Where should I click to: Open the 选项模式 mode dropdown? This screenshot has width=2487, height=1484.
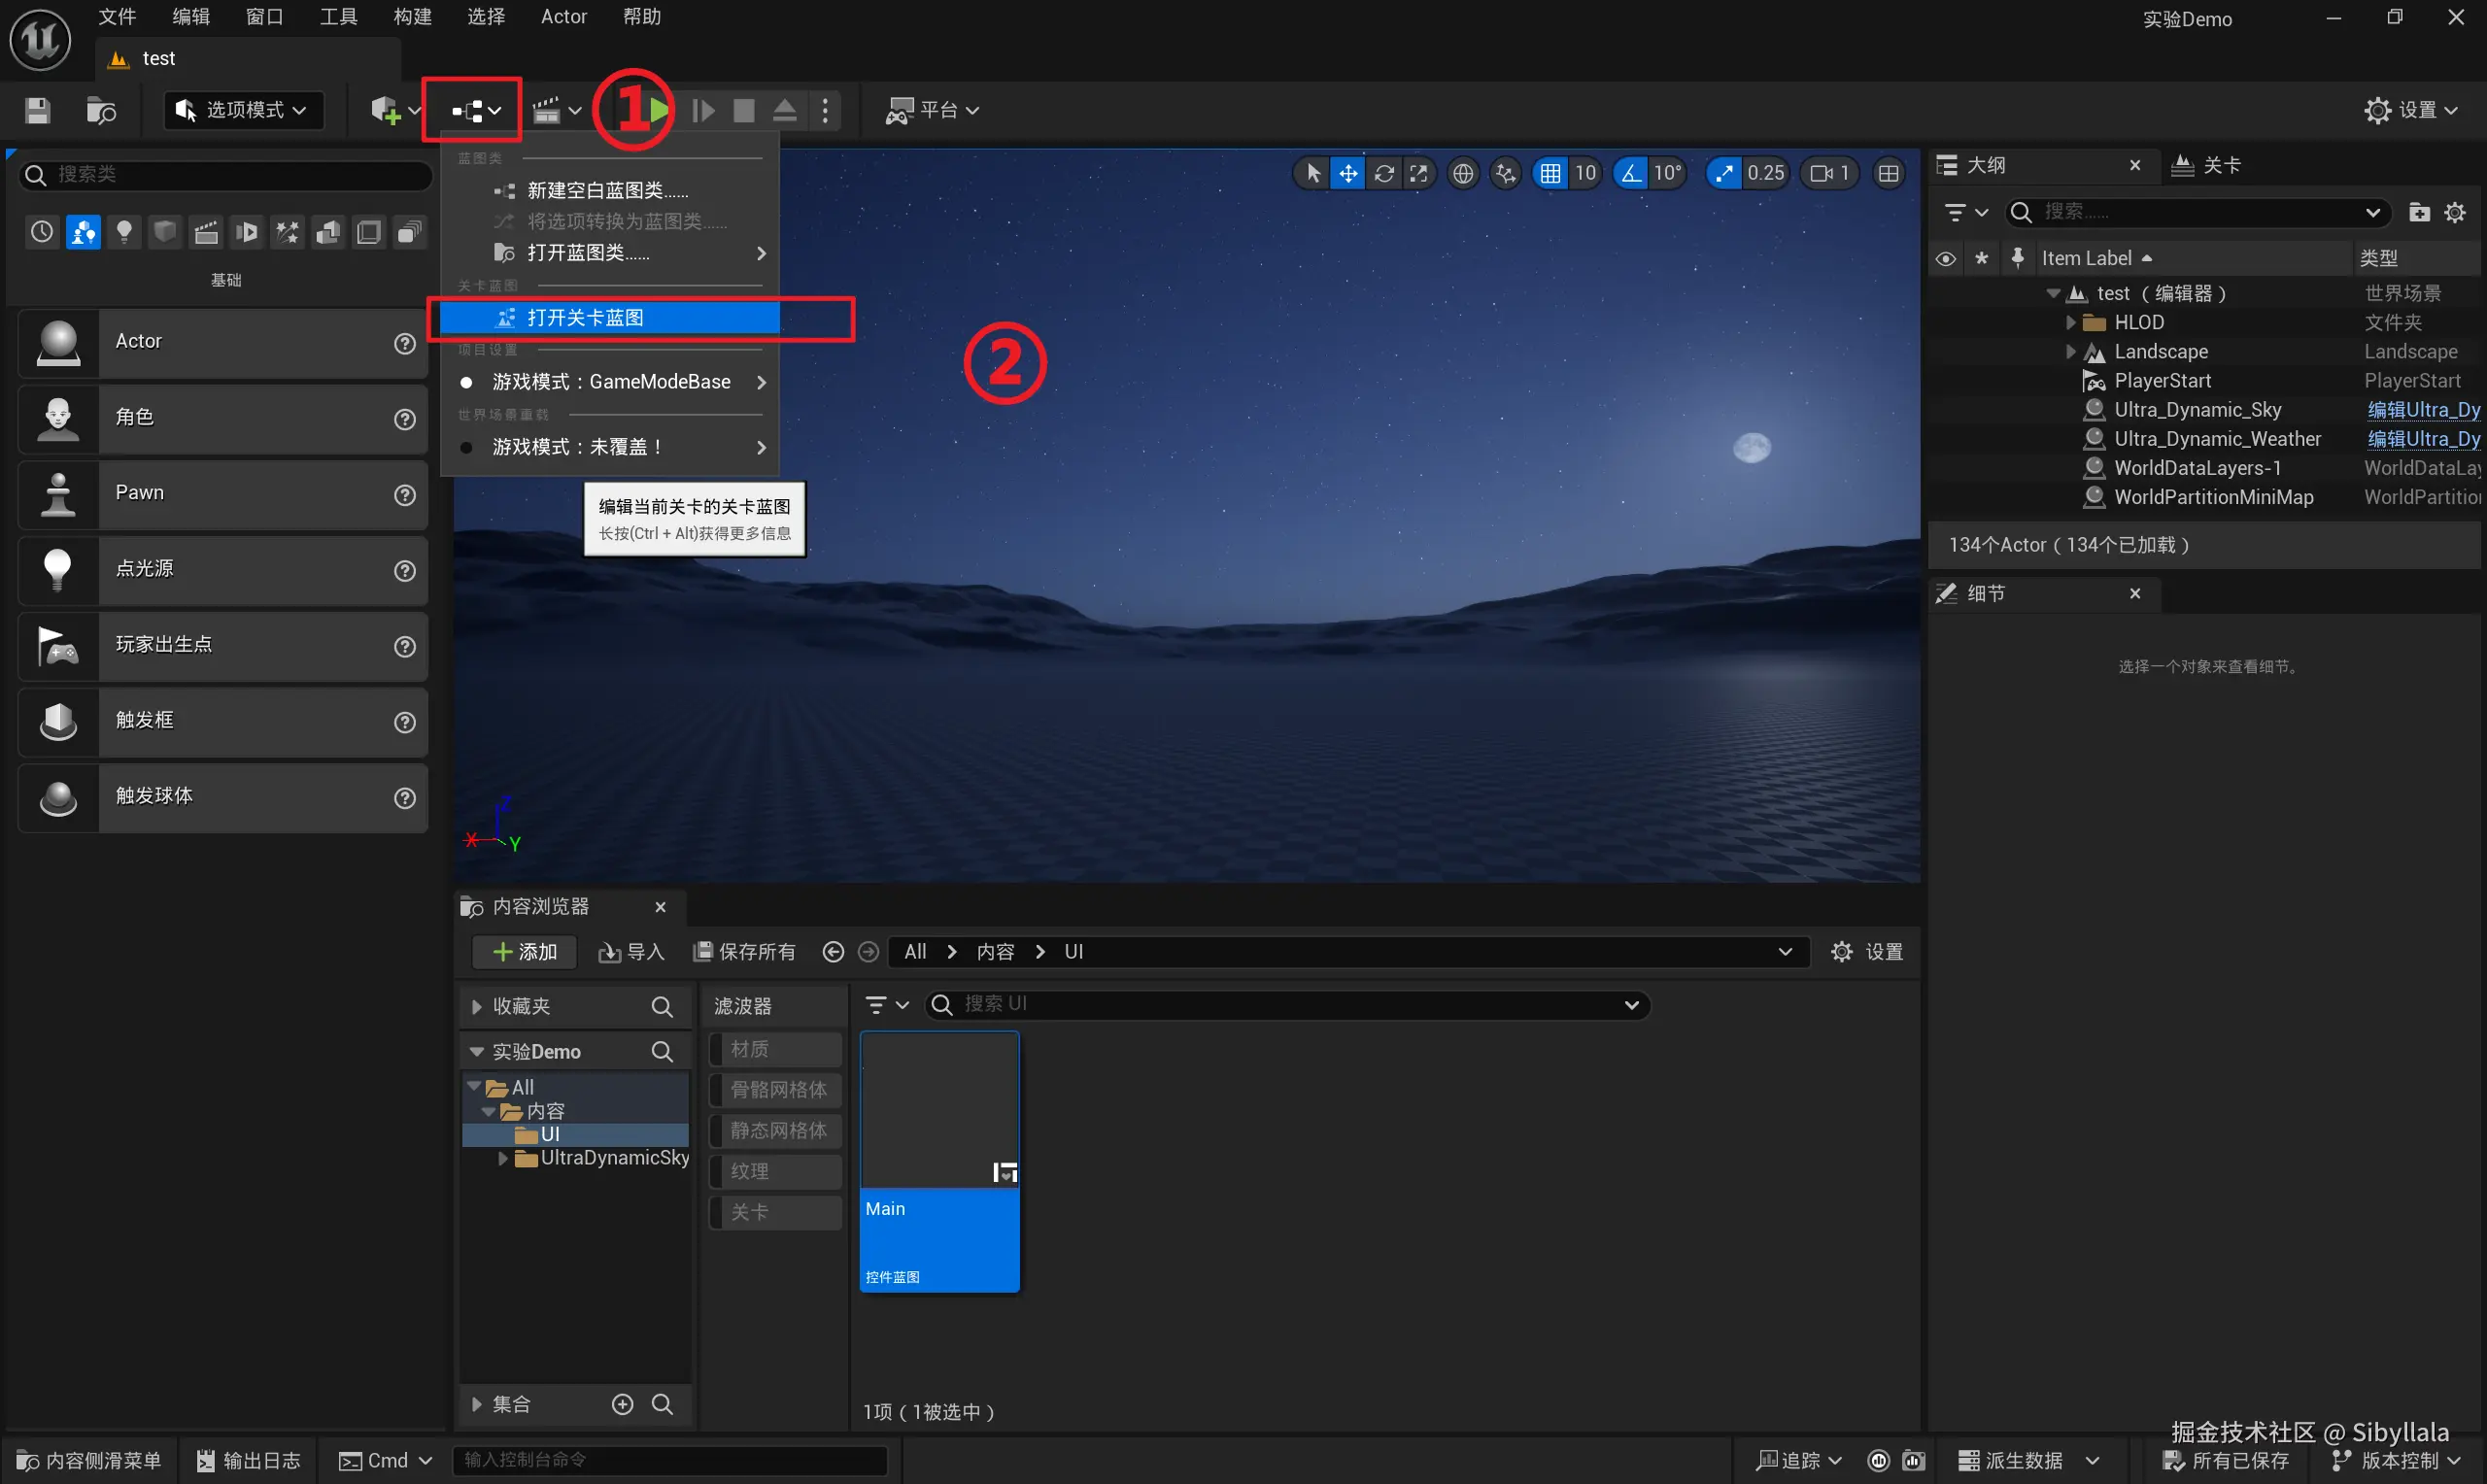click(x=244, y=110)
